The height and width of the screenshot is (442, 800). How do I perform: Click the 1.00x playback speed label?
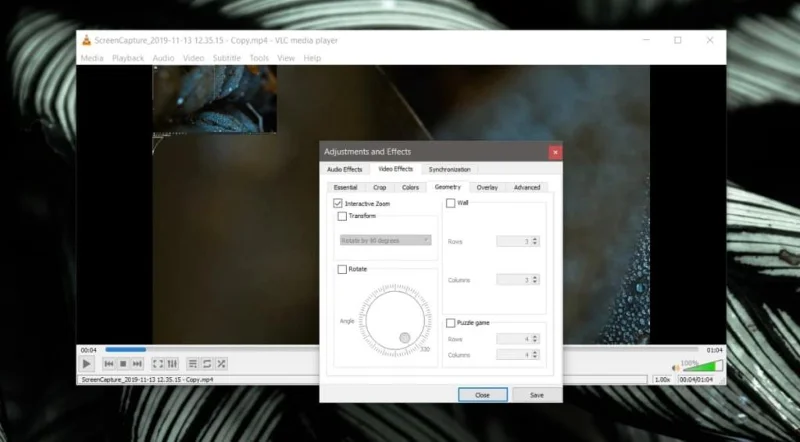point(662,380)
